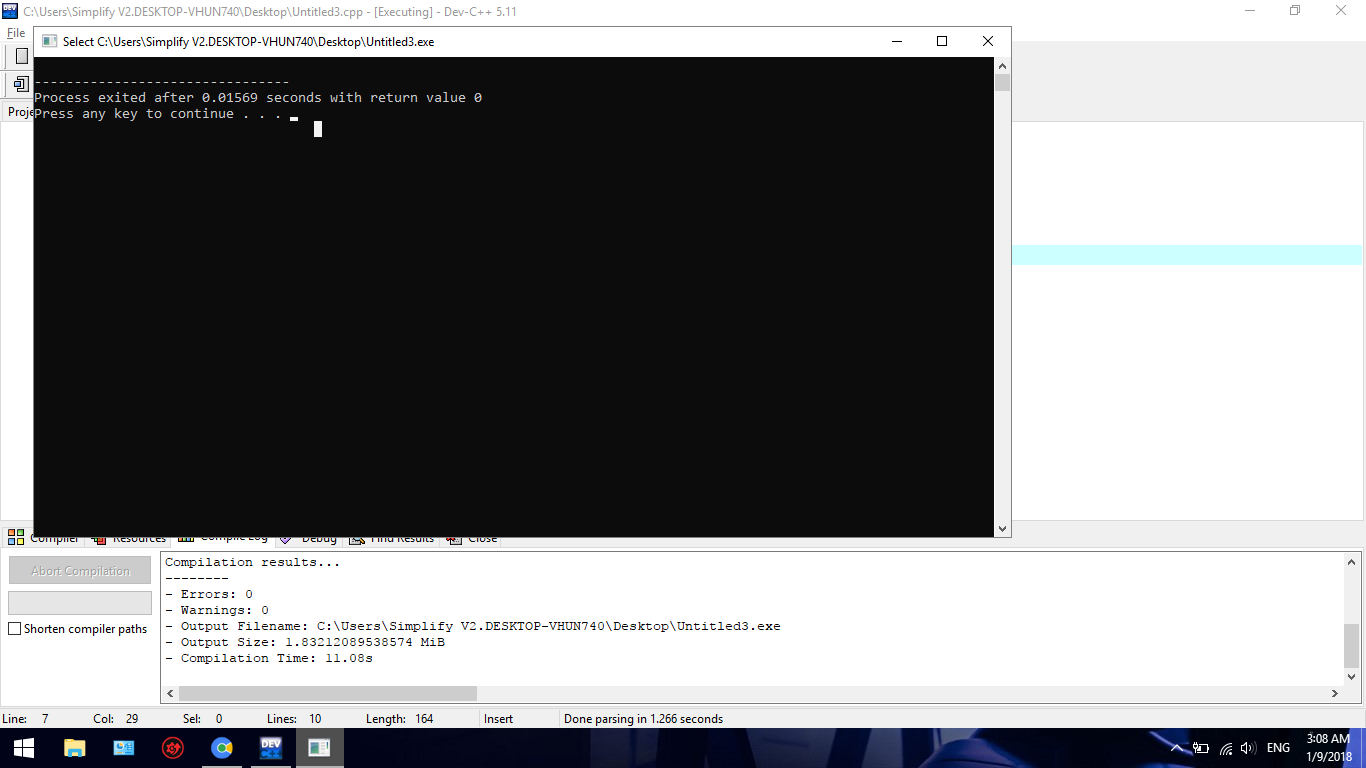Click the volume icon in system tray

1247,748
